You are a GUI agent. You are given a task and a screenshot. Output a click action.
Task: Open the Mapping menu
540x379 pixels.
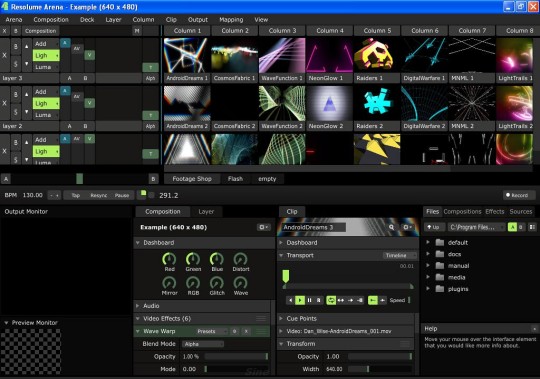231,20
